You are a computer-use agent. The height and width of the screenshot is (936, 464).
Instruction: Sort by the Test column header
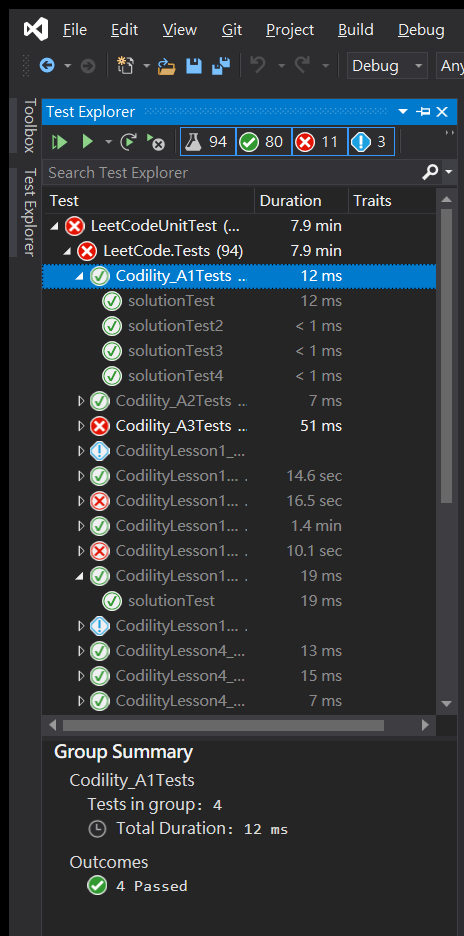[149, 201]
